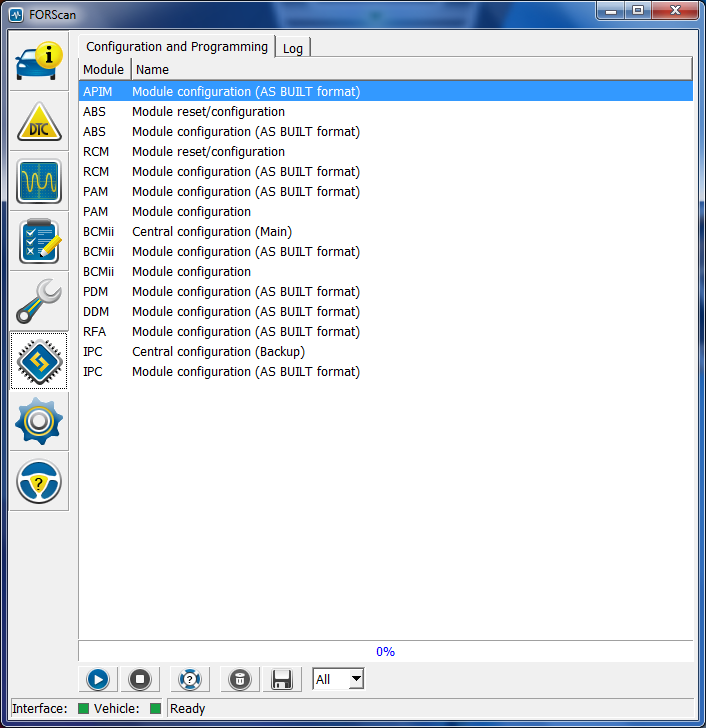
Task: Open the steering wheel help section
Action: point(39,481)
